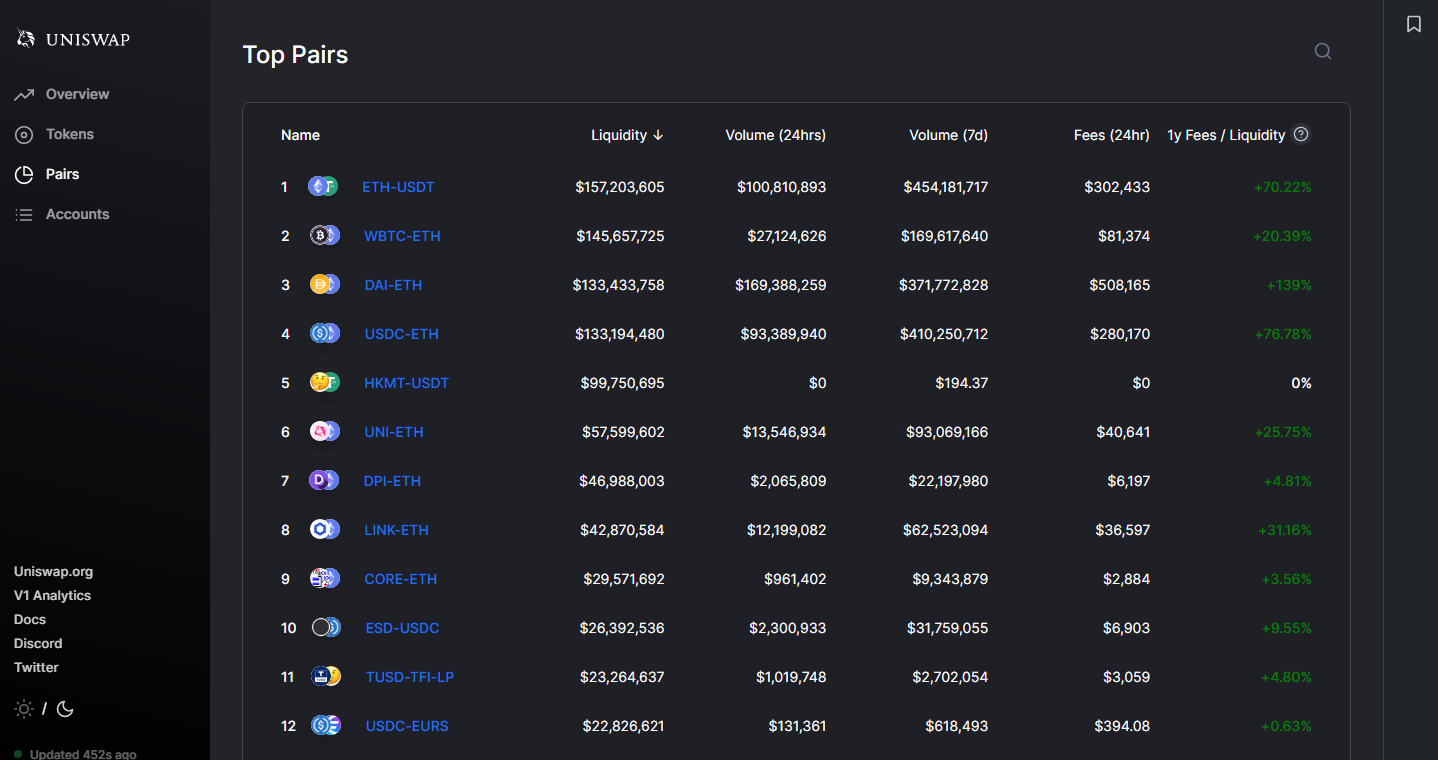Click the WBTC-ETH pair token icon
The image size is (1438, 760).
tap(324, 236)
